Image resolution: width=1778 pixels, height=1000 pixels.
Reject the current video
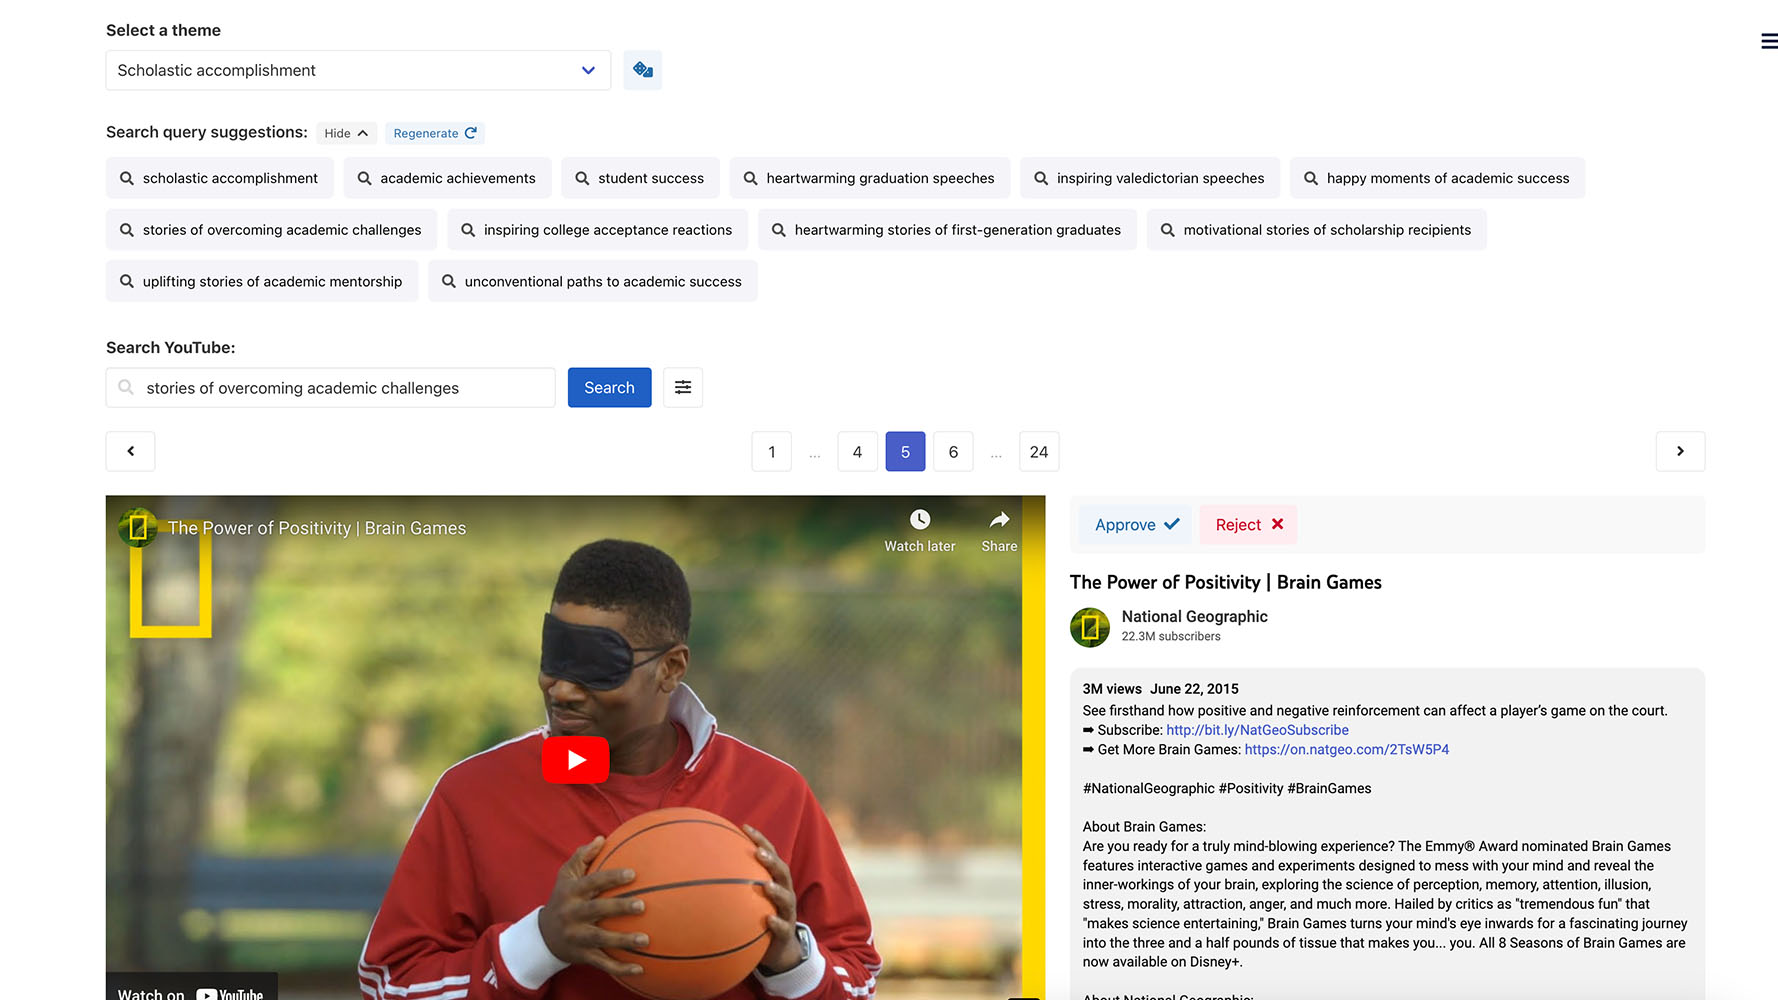[1248, 525]
